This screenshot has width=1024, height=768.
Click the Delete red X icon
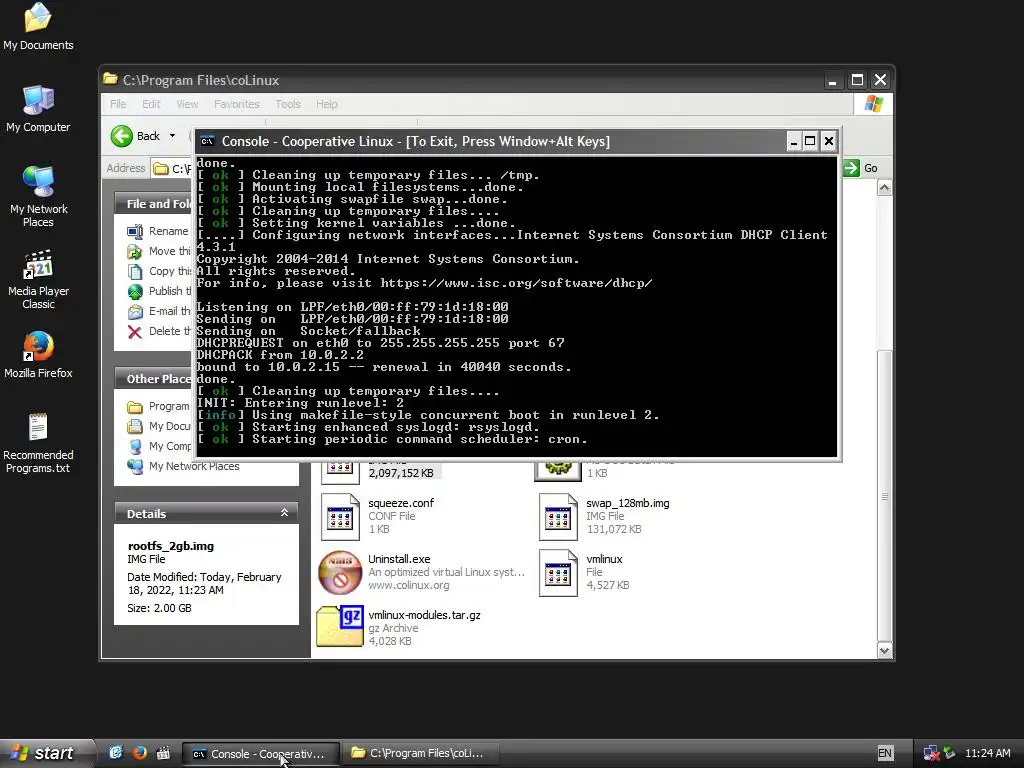pos(135,332)
